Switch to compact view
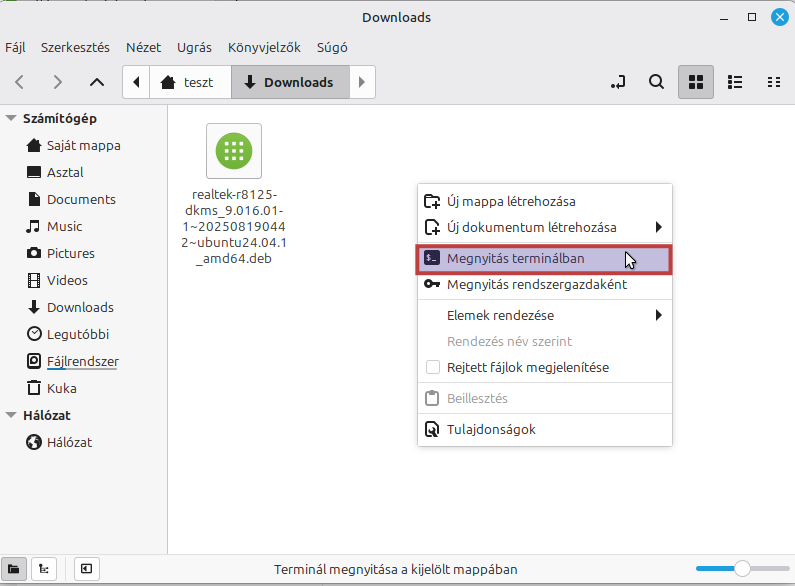 coord(773,82)
